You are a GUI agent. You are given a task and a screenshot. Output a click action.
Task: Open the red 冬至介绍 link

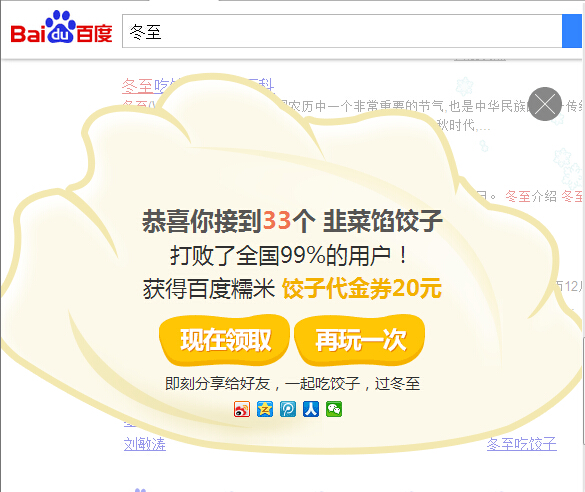point(531,196)
